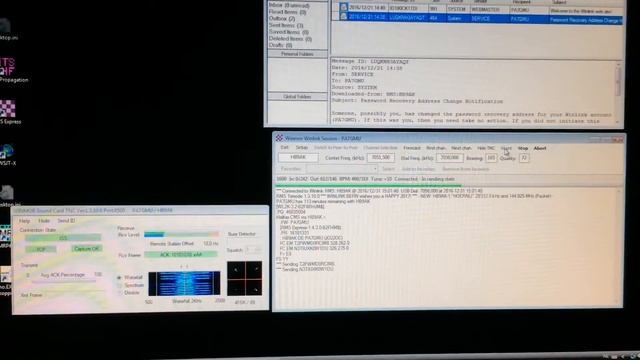Image resolution: width=640 pixels, height=360 pixels.
Task: Click the envelope icon of the SYSTEM WEBMASTER message
Action: click(x=344, y=7)
